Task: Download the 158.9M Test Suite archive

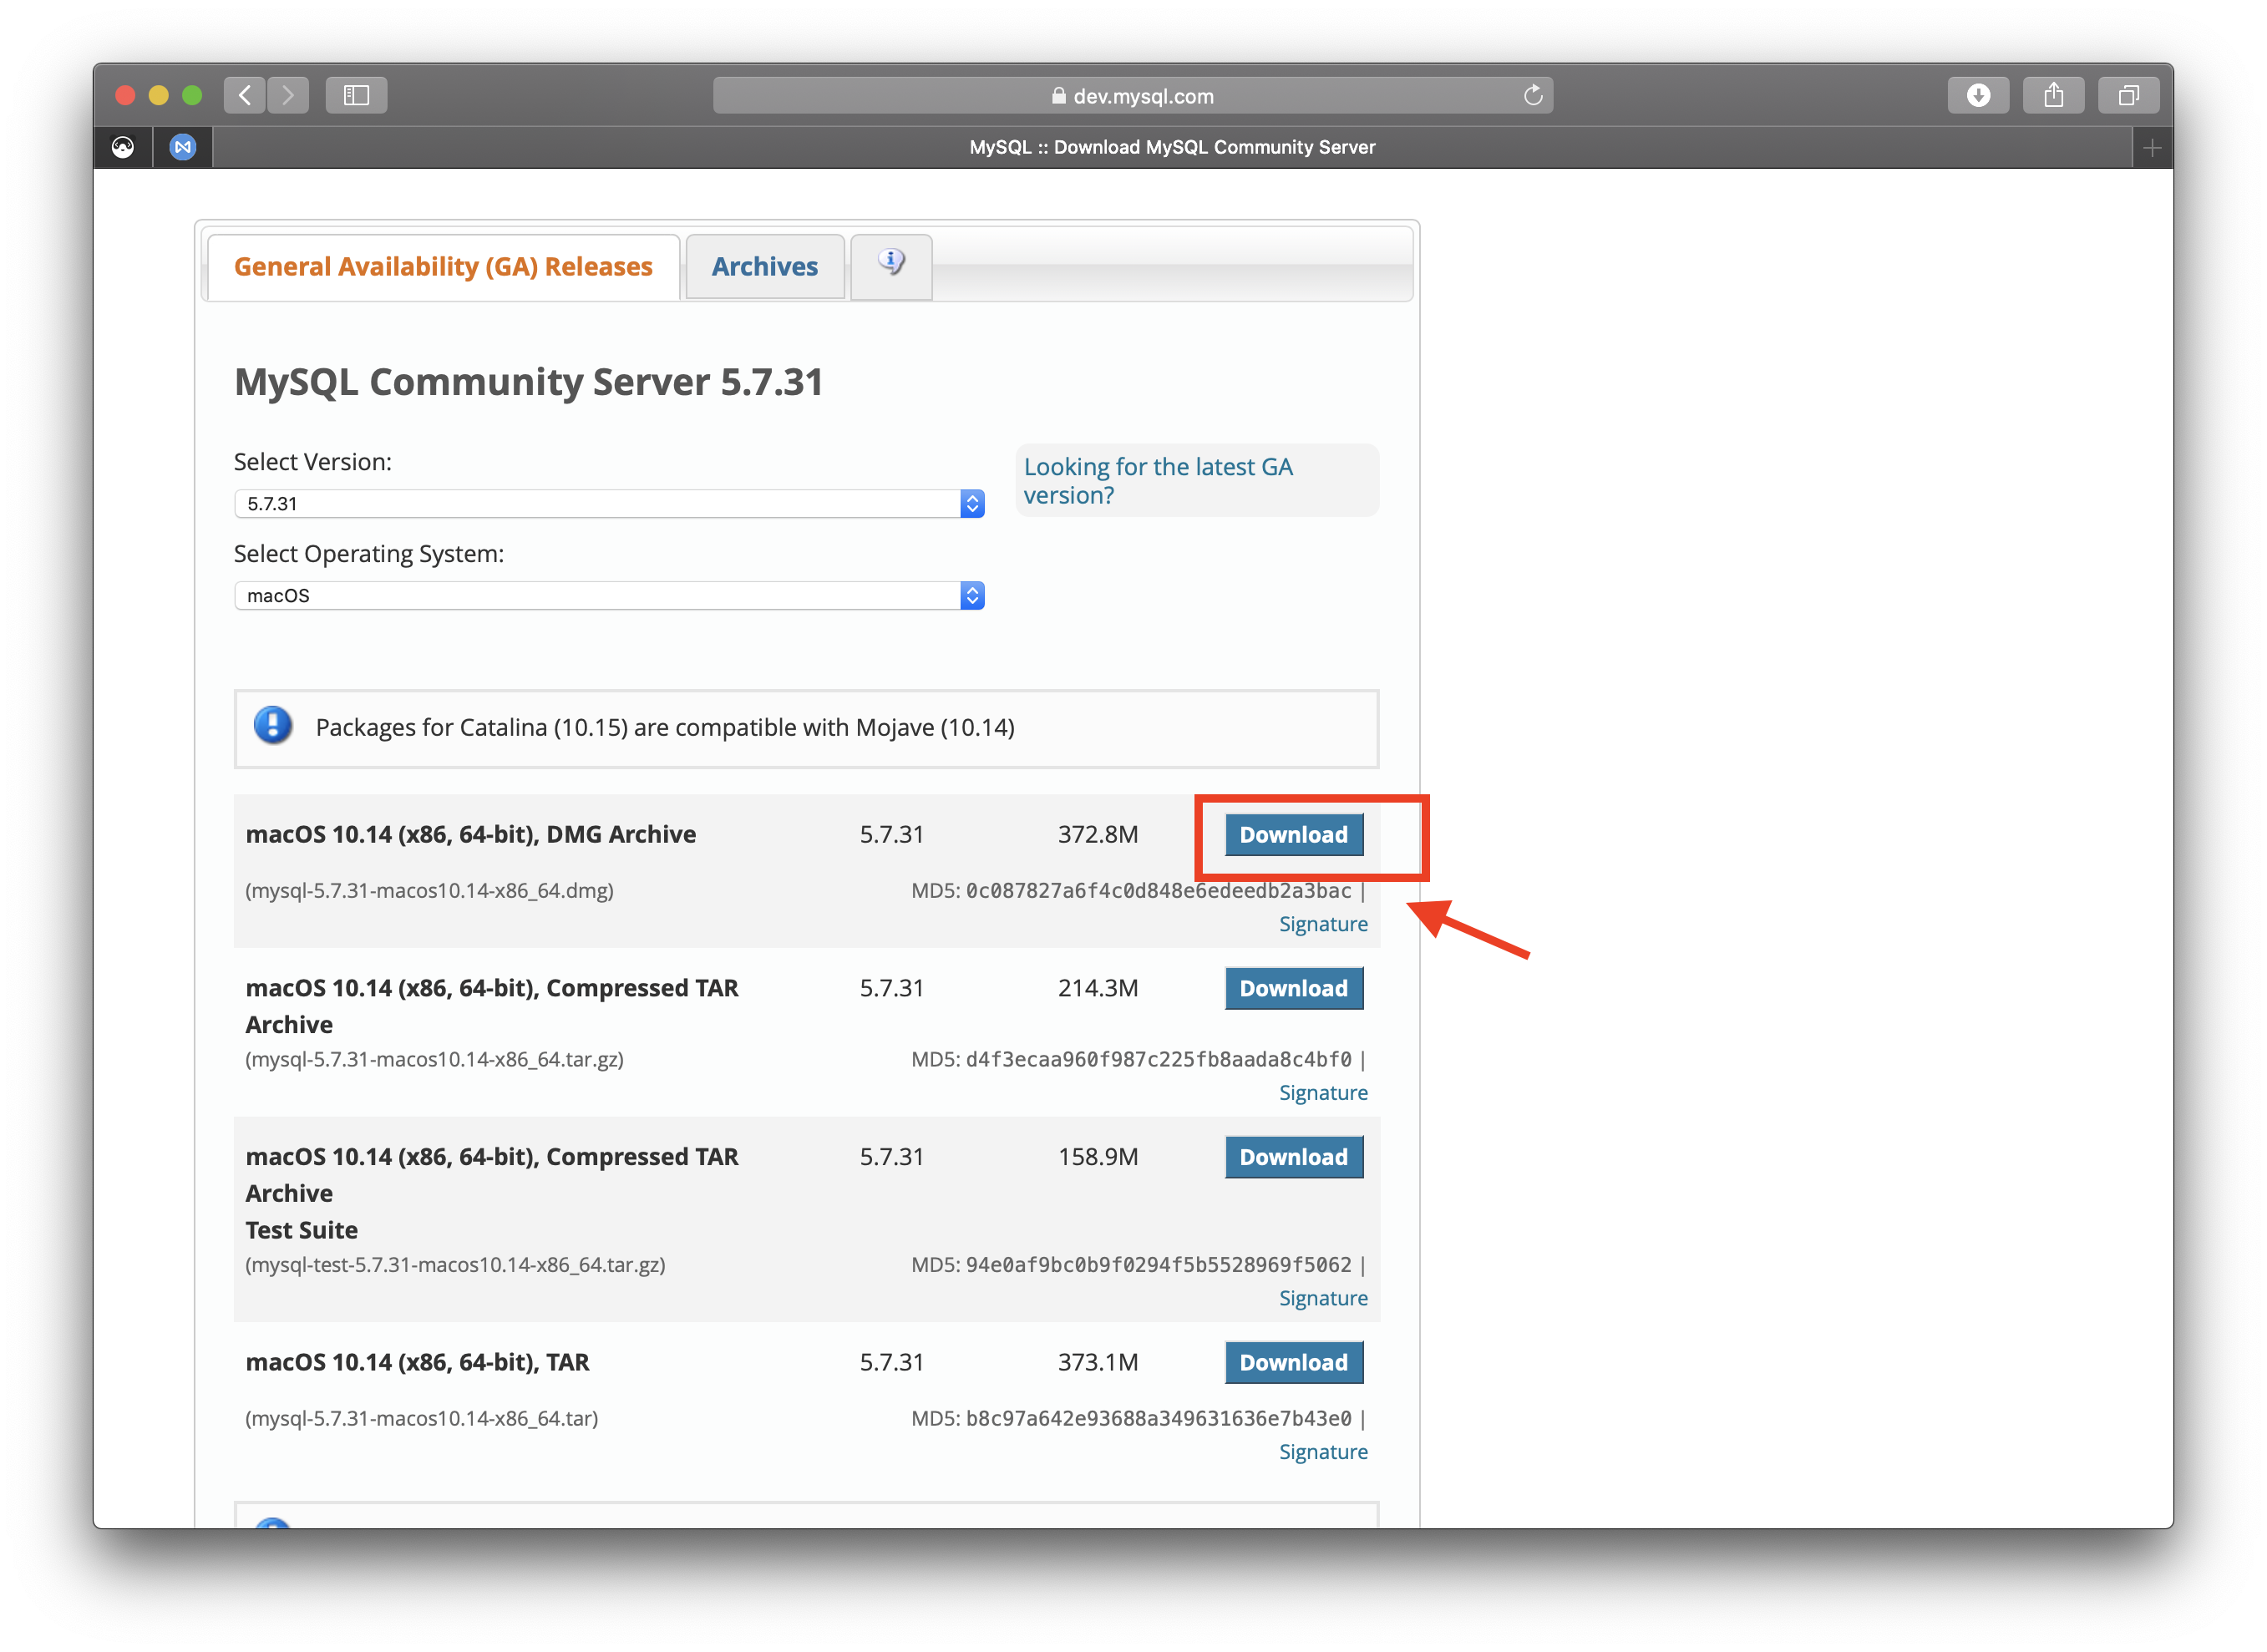Action: click(1293, 1157)
